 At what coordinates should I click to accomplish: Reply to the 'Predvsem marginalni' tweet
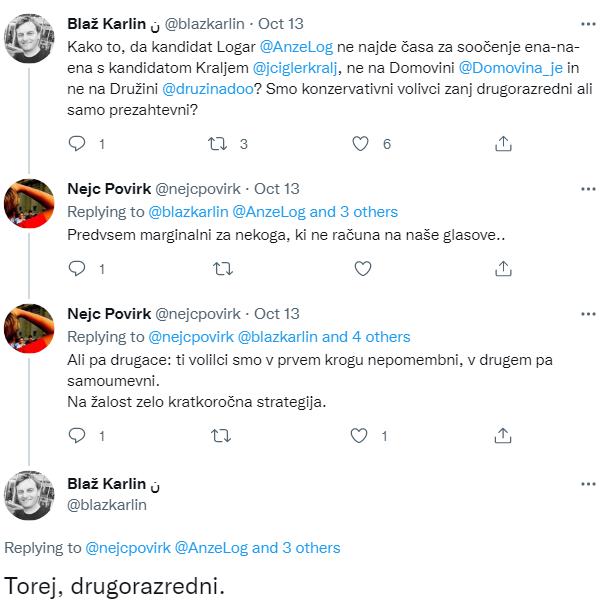click(x=77, y=268)
